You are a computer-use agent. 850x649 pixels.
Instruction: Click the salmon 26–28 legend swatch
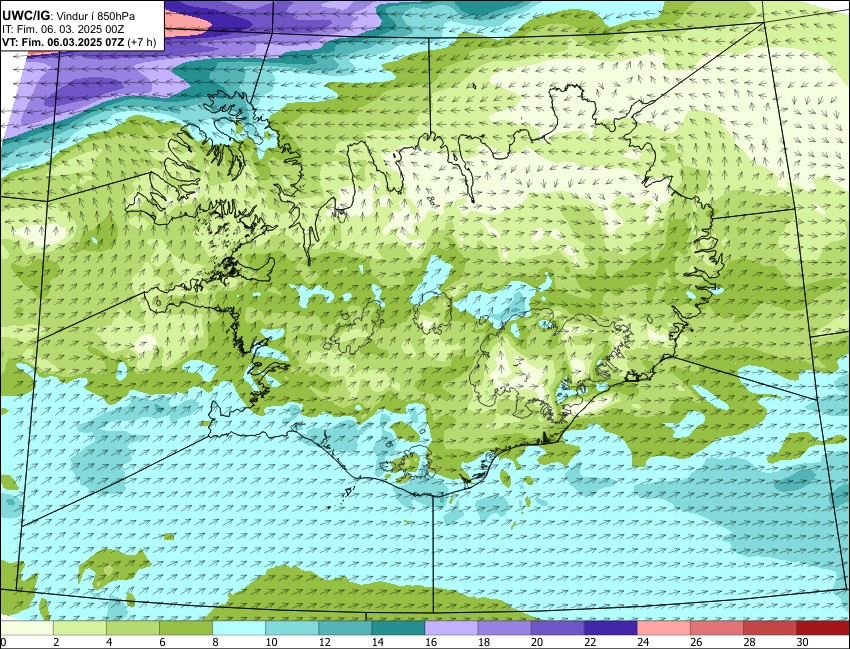pyautogui.click(x=717, y=628)
